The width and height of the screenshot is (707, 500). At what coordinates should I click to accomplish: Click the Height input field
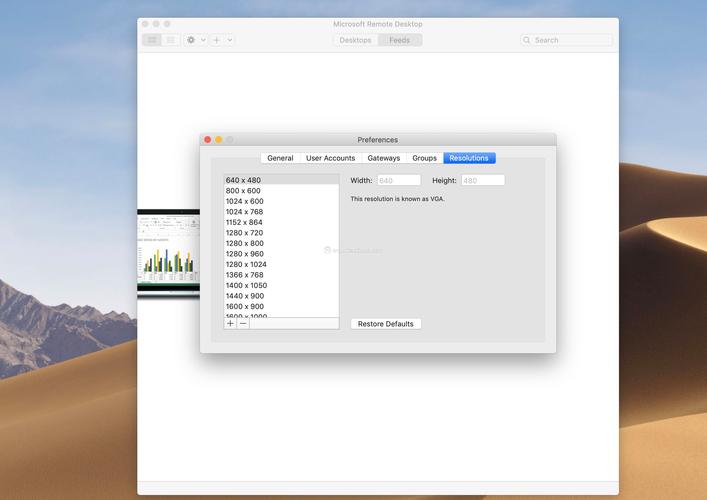[x=483, y=180]
